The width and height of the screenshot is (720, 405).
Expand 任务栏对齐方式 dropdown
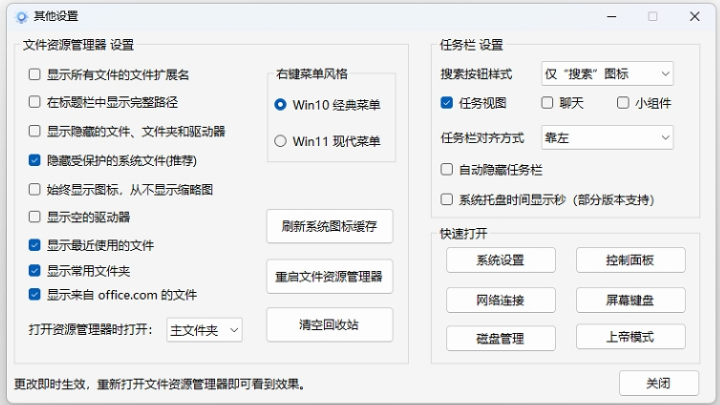[x=607, y=137]
